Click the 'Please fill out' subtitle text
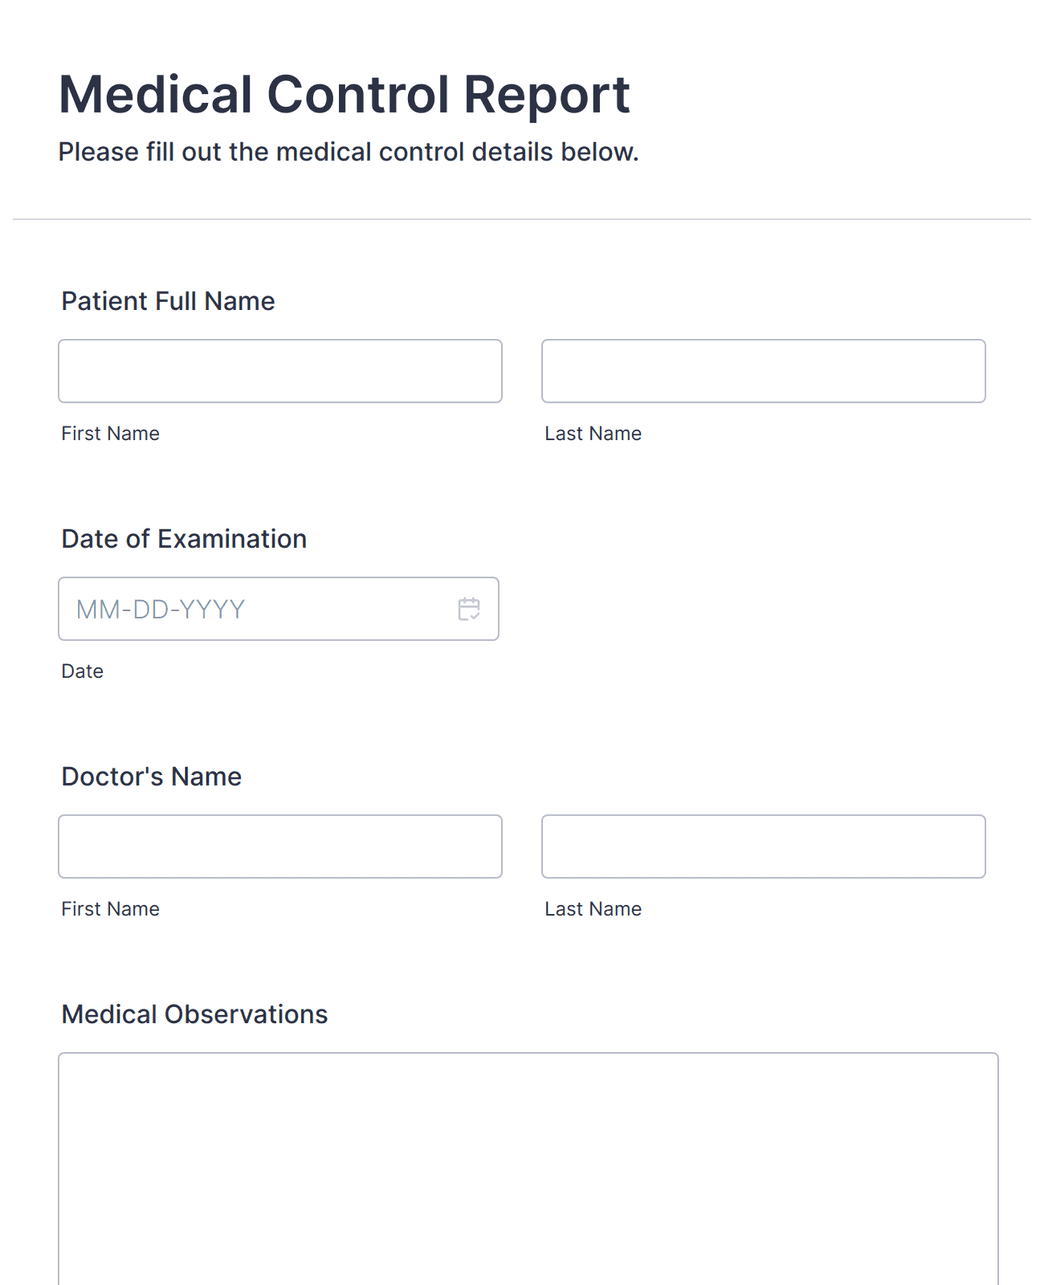This screenshot has height=1285, width=1044. tap(348, 152)
